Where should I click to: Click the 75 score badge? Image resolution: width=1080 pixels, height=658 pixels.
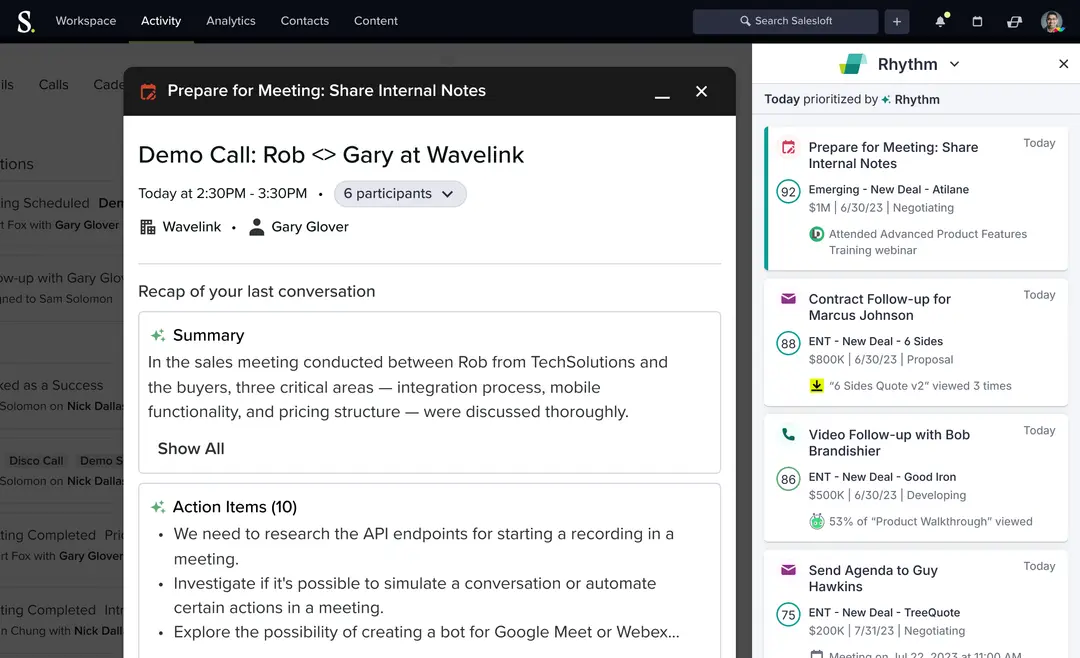[x=789, y=615]
